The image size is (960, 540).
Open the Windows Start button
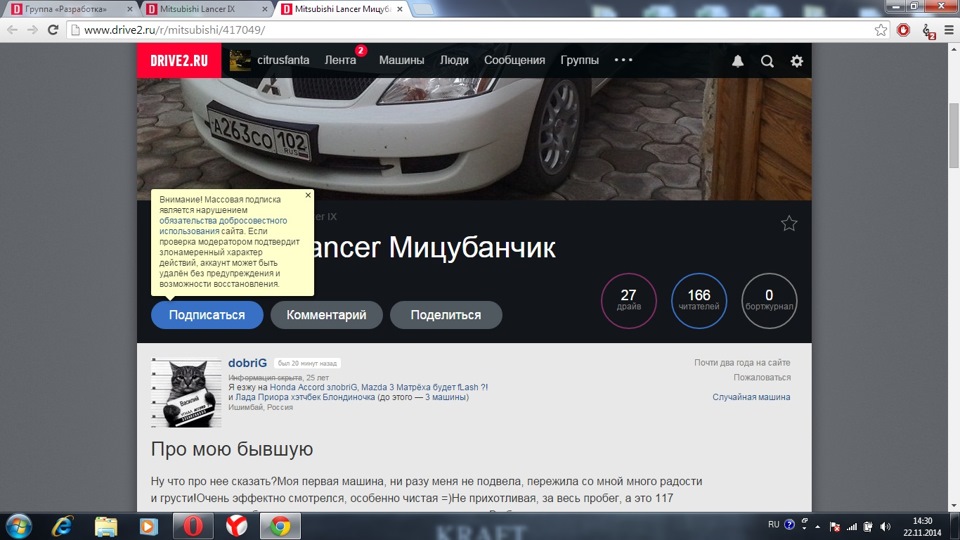click(18, 526)
